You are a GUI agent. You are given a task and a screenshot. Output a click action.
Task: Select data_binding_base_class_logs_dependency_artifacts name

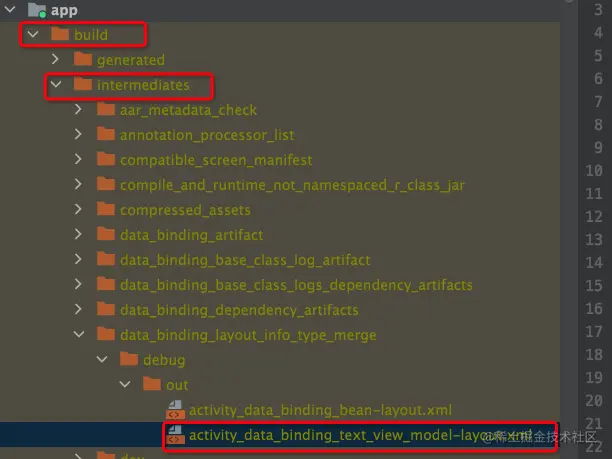coord(296,285)
